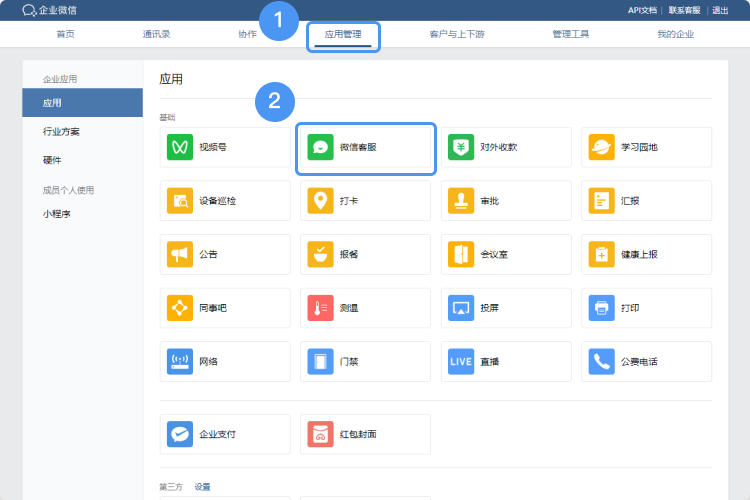Select 小程序 in the sidebar
Image resolution: width=750 pixels, height=500 pixels.
tap(57, 213)
